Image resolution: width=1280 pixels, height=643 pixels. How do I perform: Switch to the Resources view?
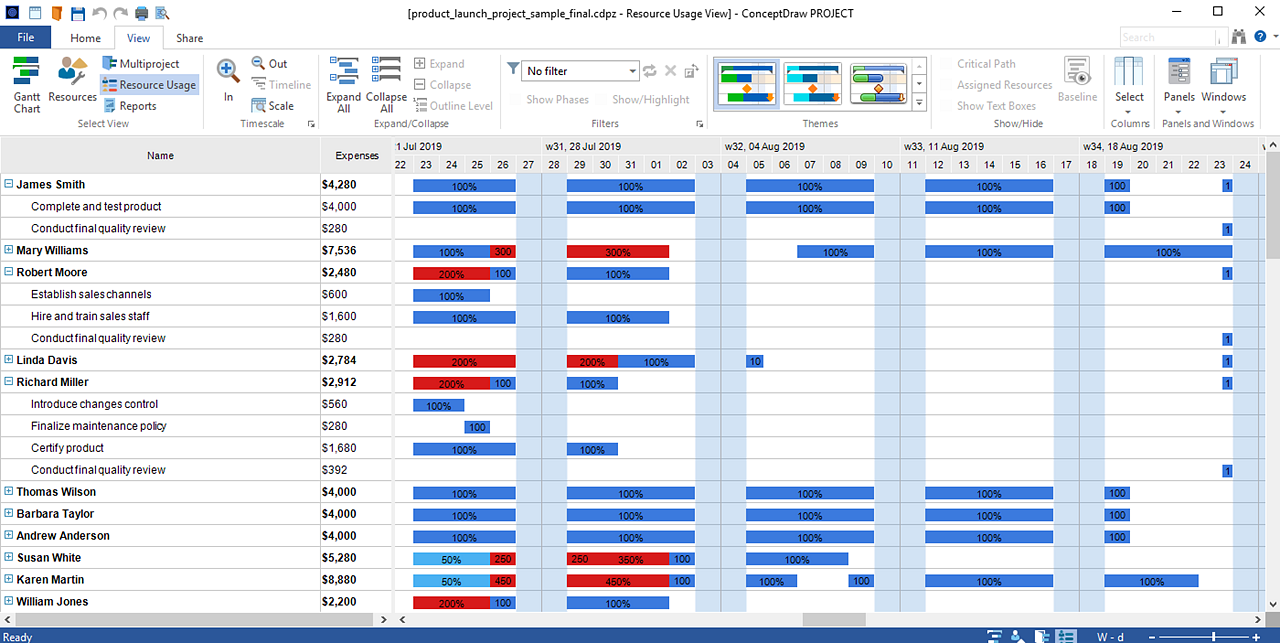(72, 80)
